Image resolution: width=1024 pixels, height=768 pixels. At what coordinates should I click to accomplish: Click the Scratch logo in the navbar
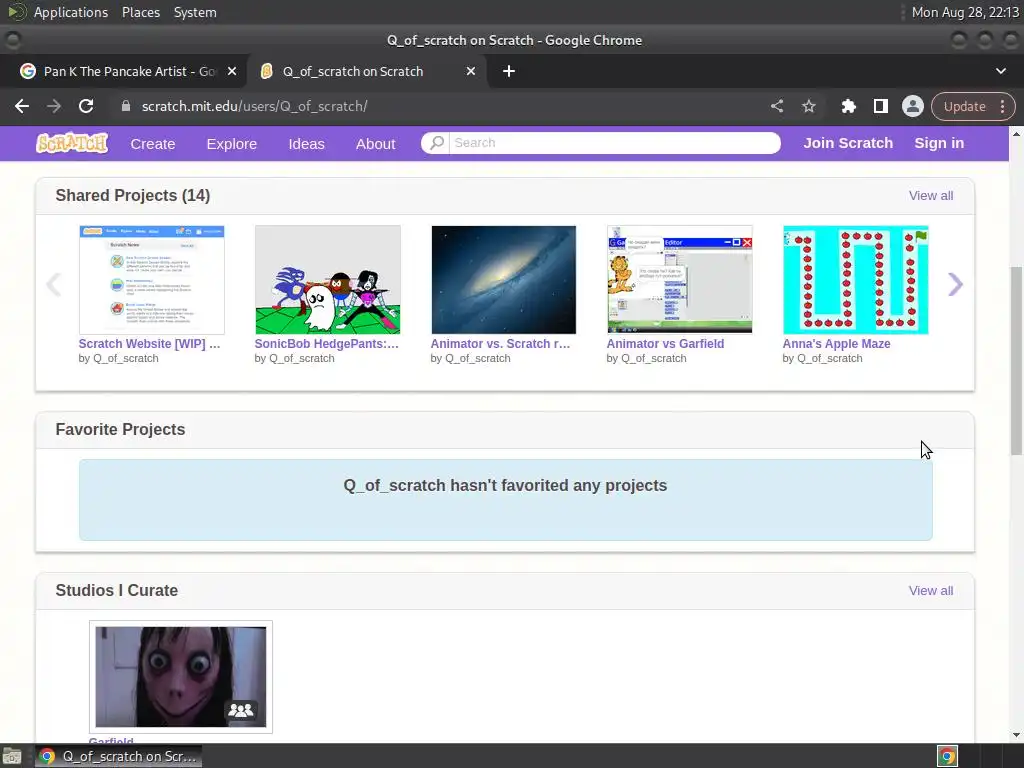click(x=72, y=143)
